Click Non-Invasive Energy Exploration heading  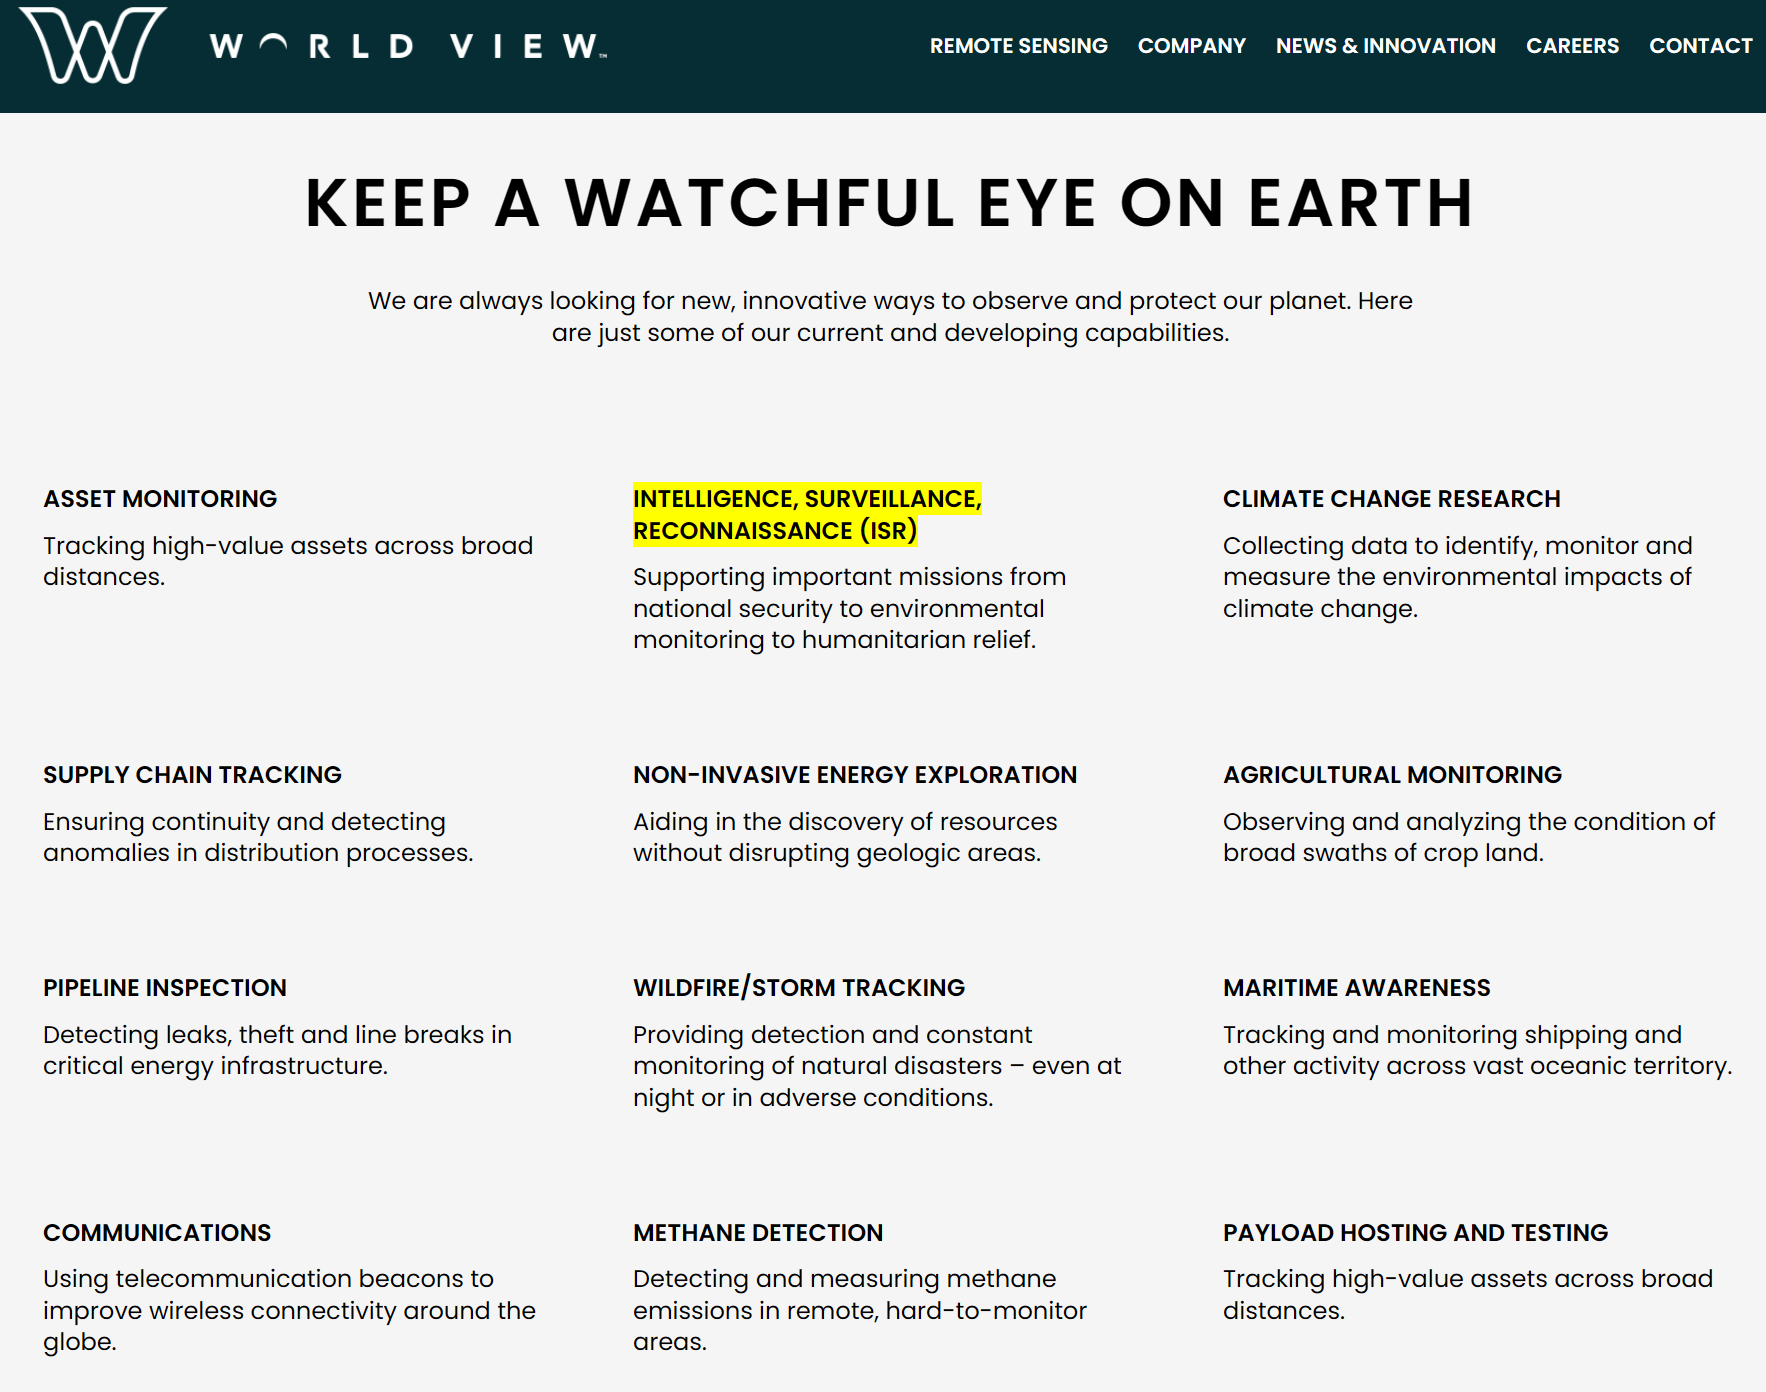tap(854, 775)
